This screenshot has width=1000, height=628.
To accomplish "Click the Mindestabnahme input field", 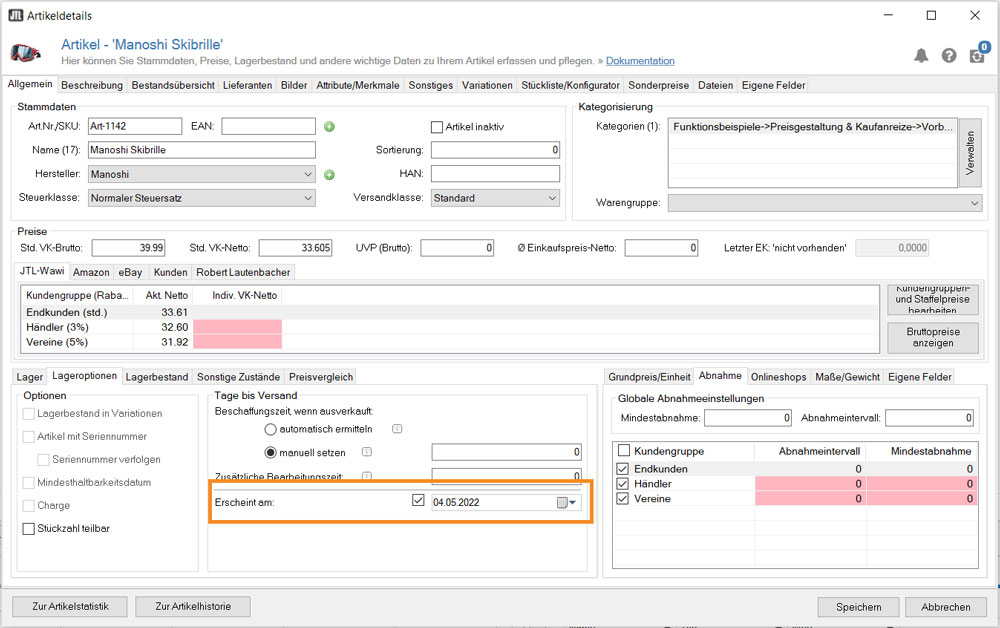I will tap(748, 418).
